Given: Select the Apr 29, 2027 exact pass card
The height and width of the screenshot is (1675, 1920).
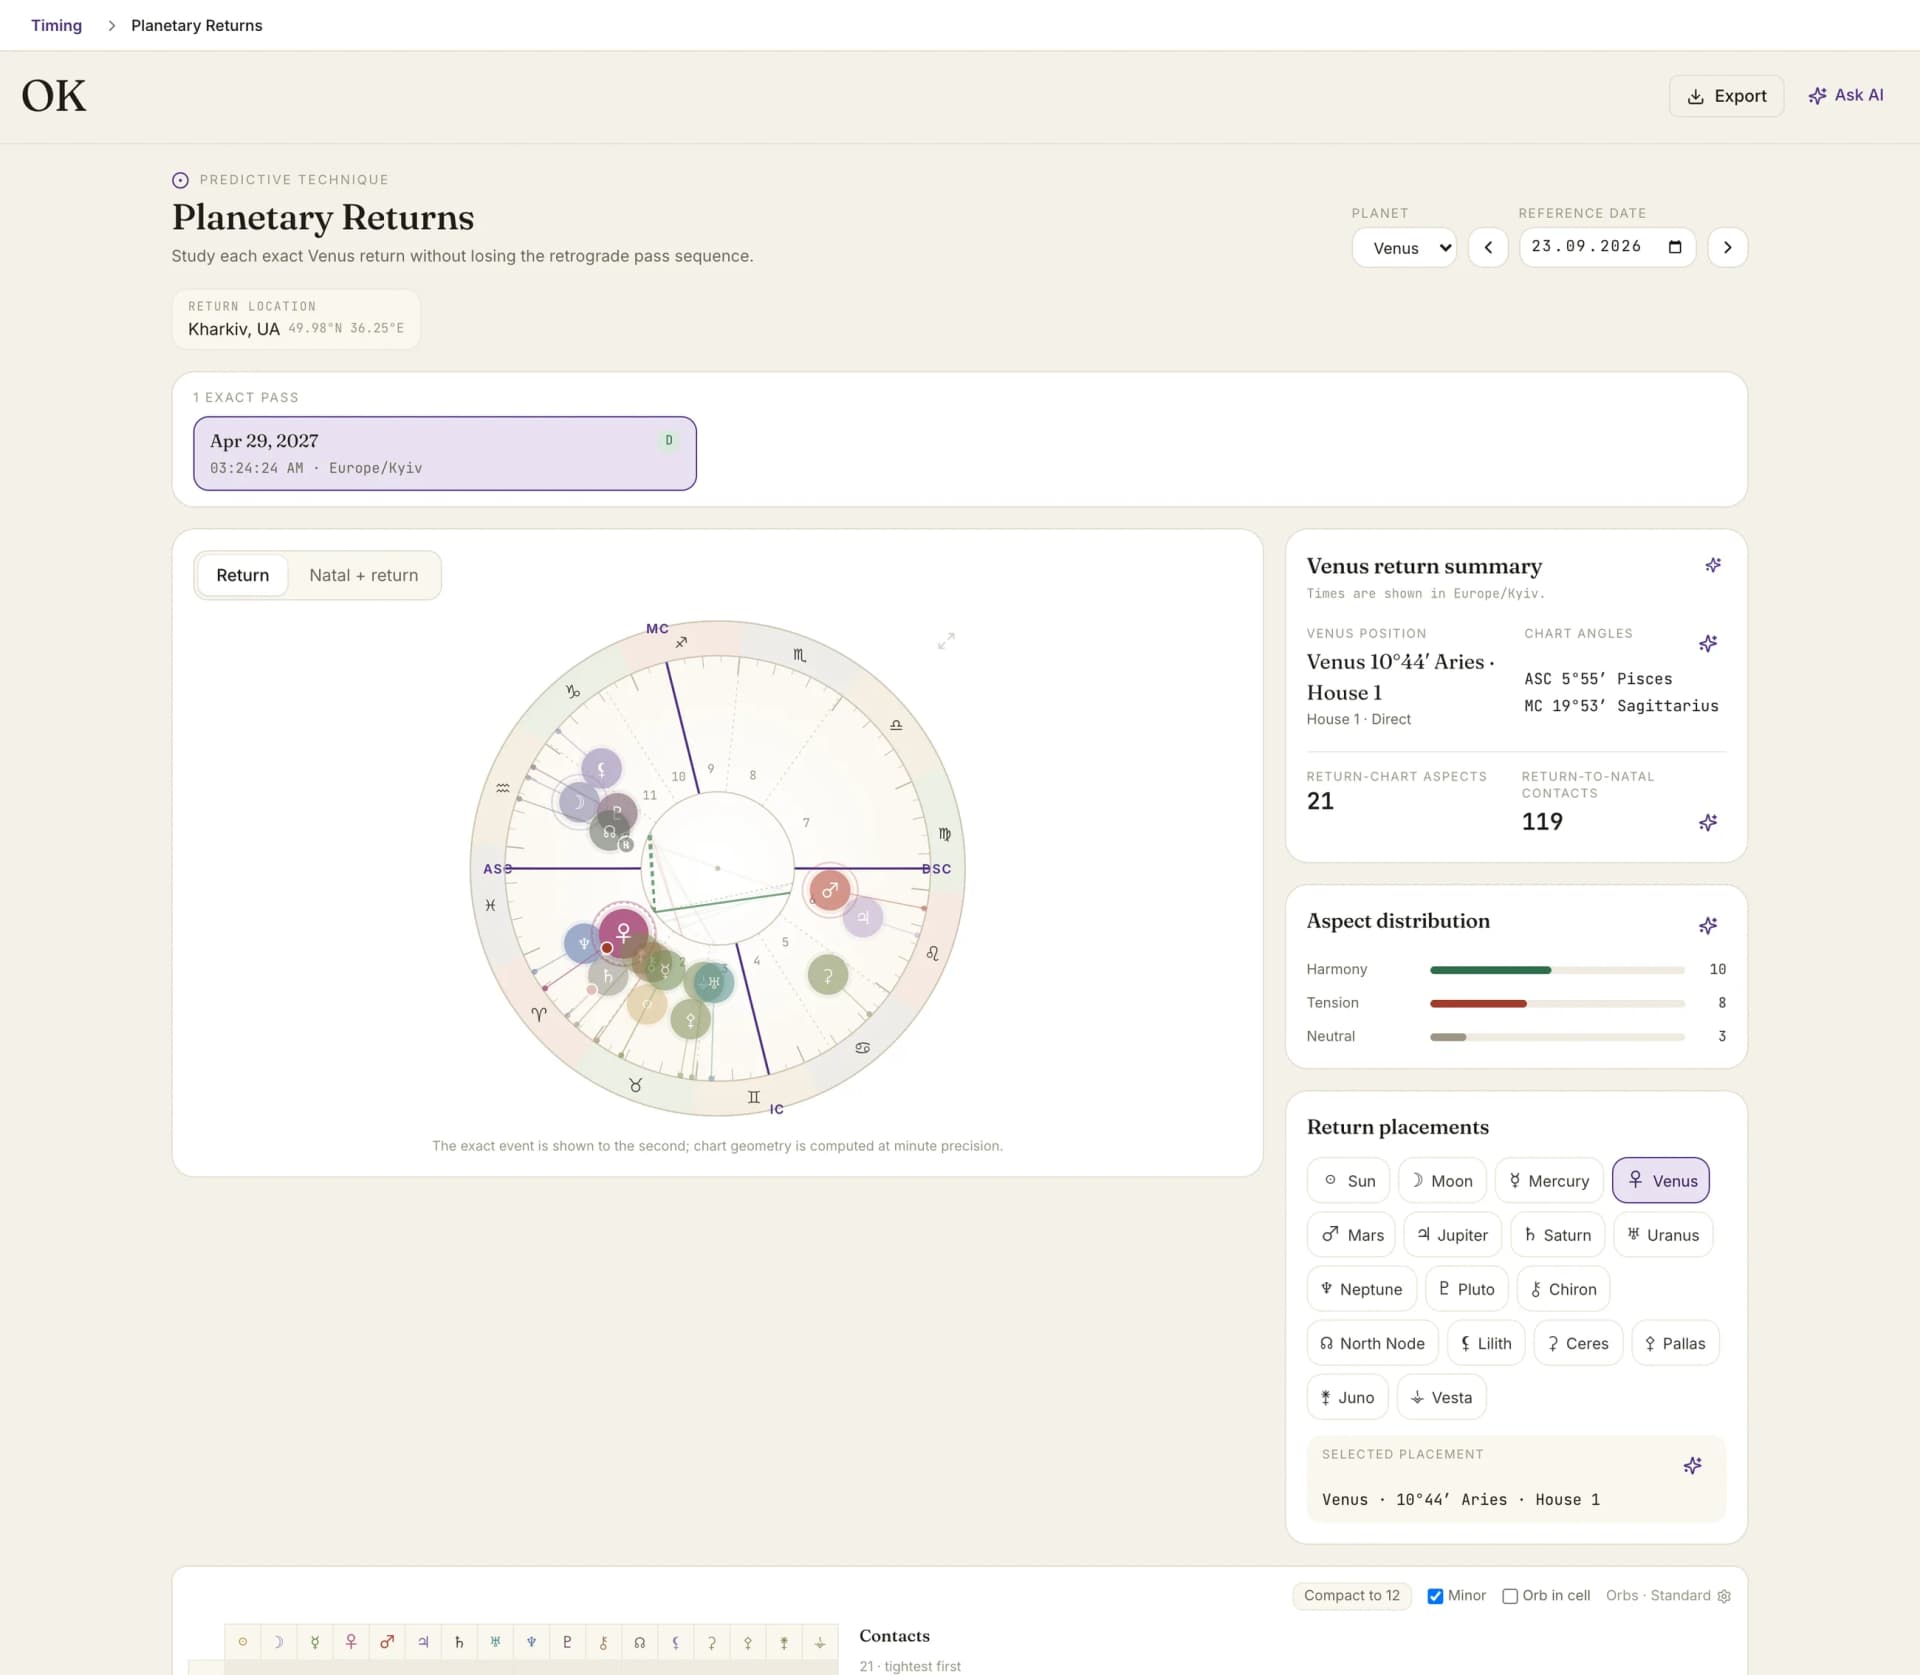Looking at the screenshot, I should tap(445, 453).
